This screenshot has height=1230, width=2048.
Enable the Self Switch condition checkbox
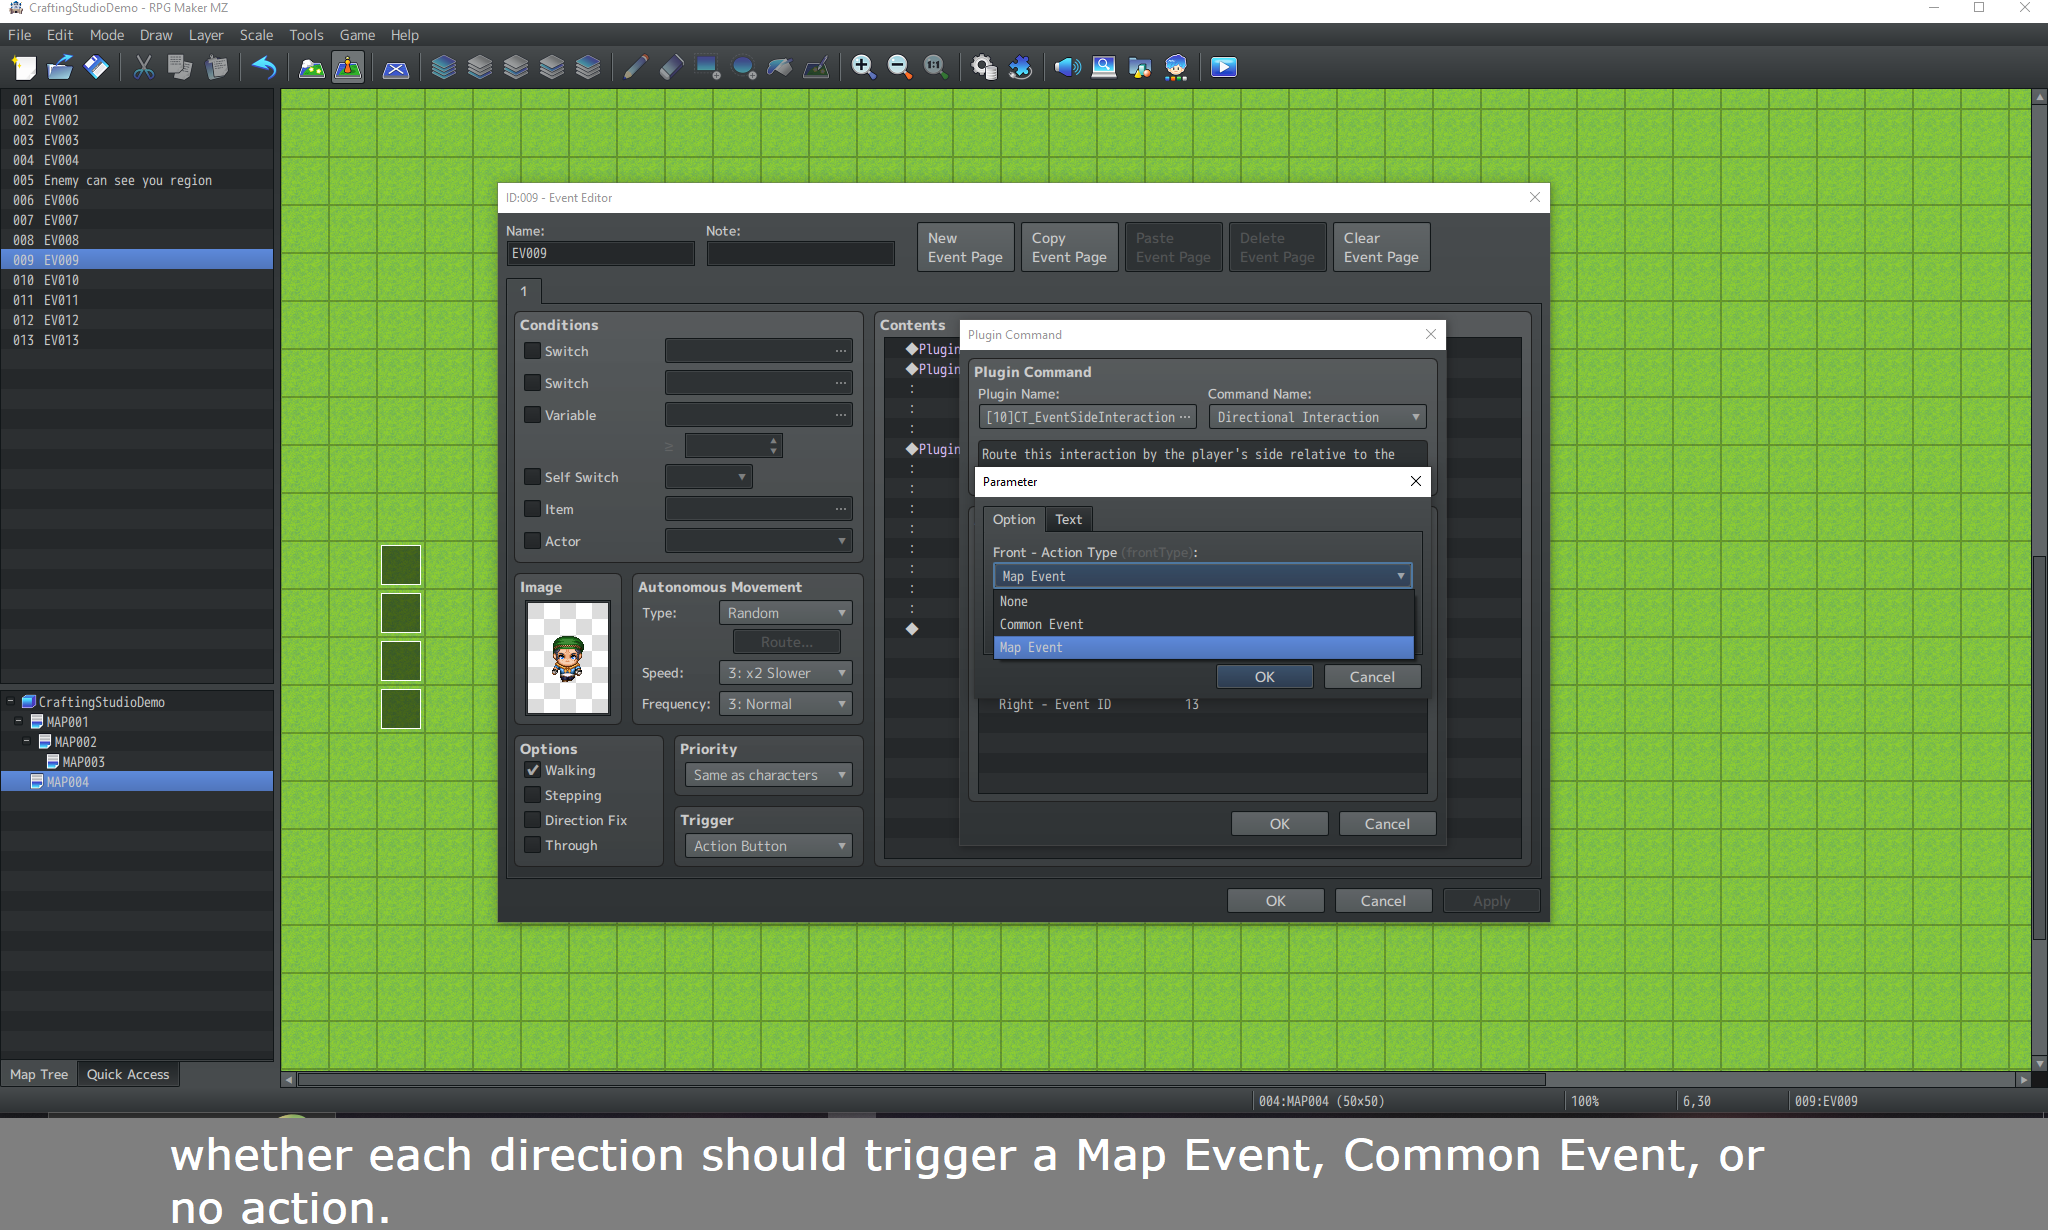point(533,477)
